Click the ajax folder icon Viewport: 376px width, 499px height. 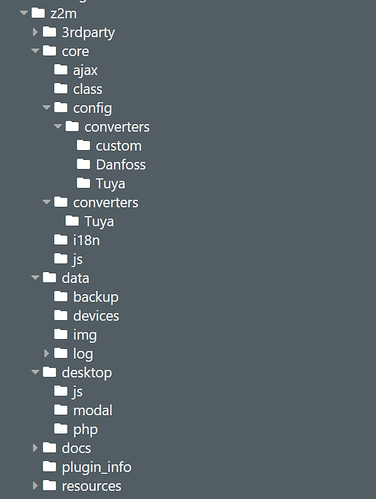61,69
